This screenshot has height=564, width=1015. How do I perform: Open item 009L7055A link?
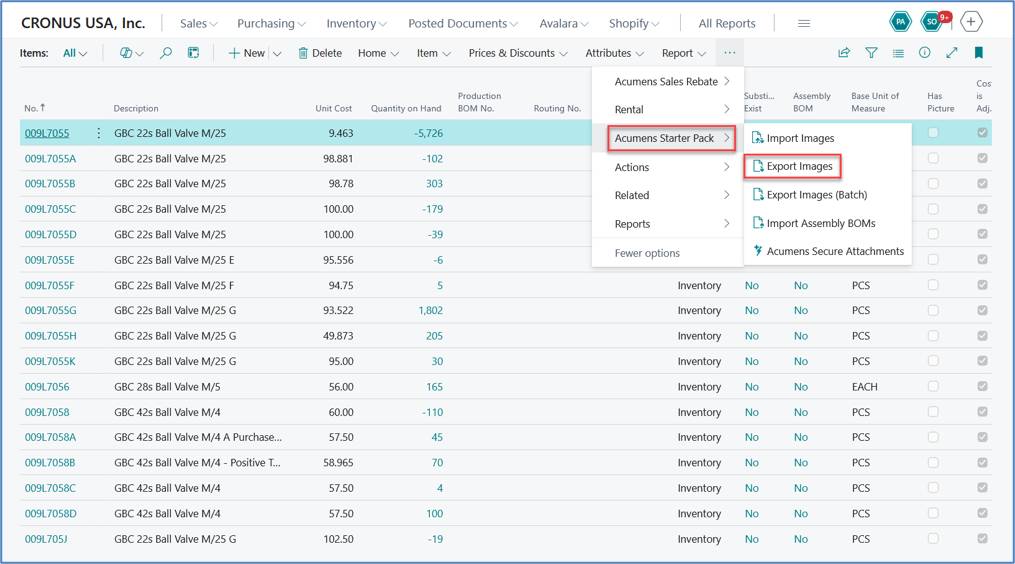[x=50, y=158]
